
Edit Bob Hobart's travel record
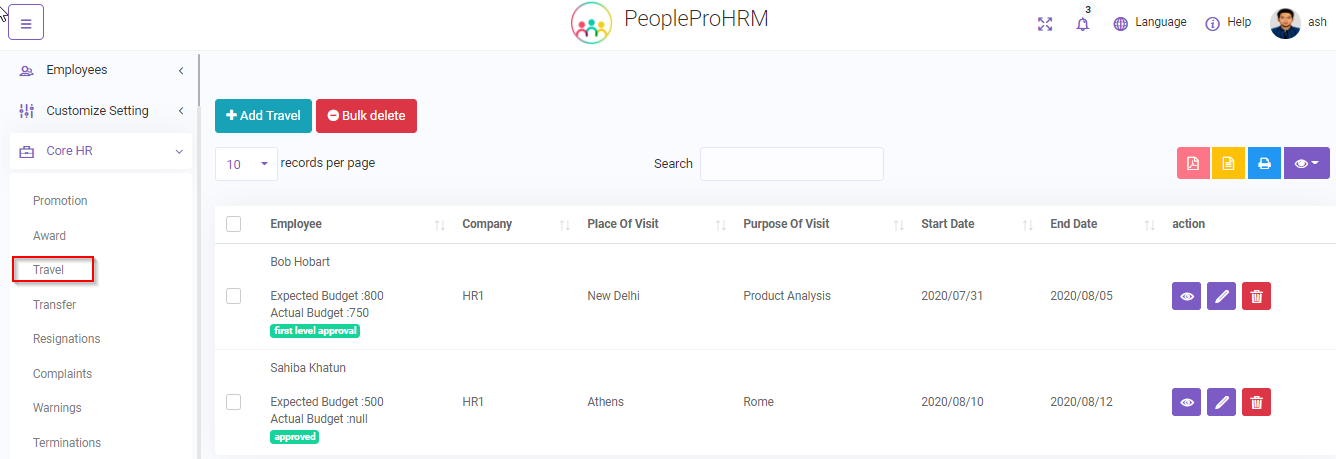click(x=1221, y=296)
